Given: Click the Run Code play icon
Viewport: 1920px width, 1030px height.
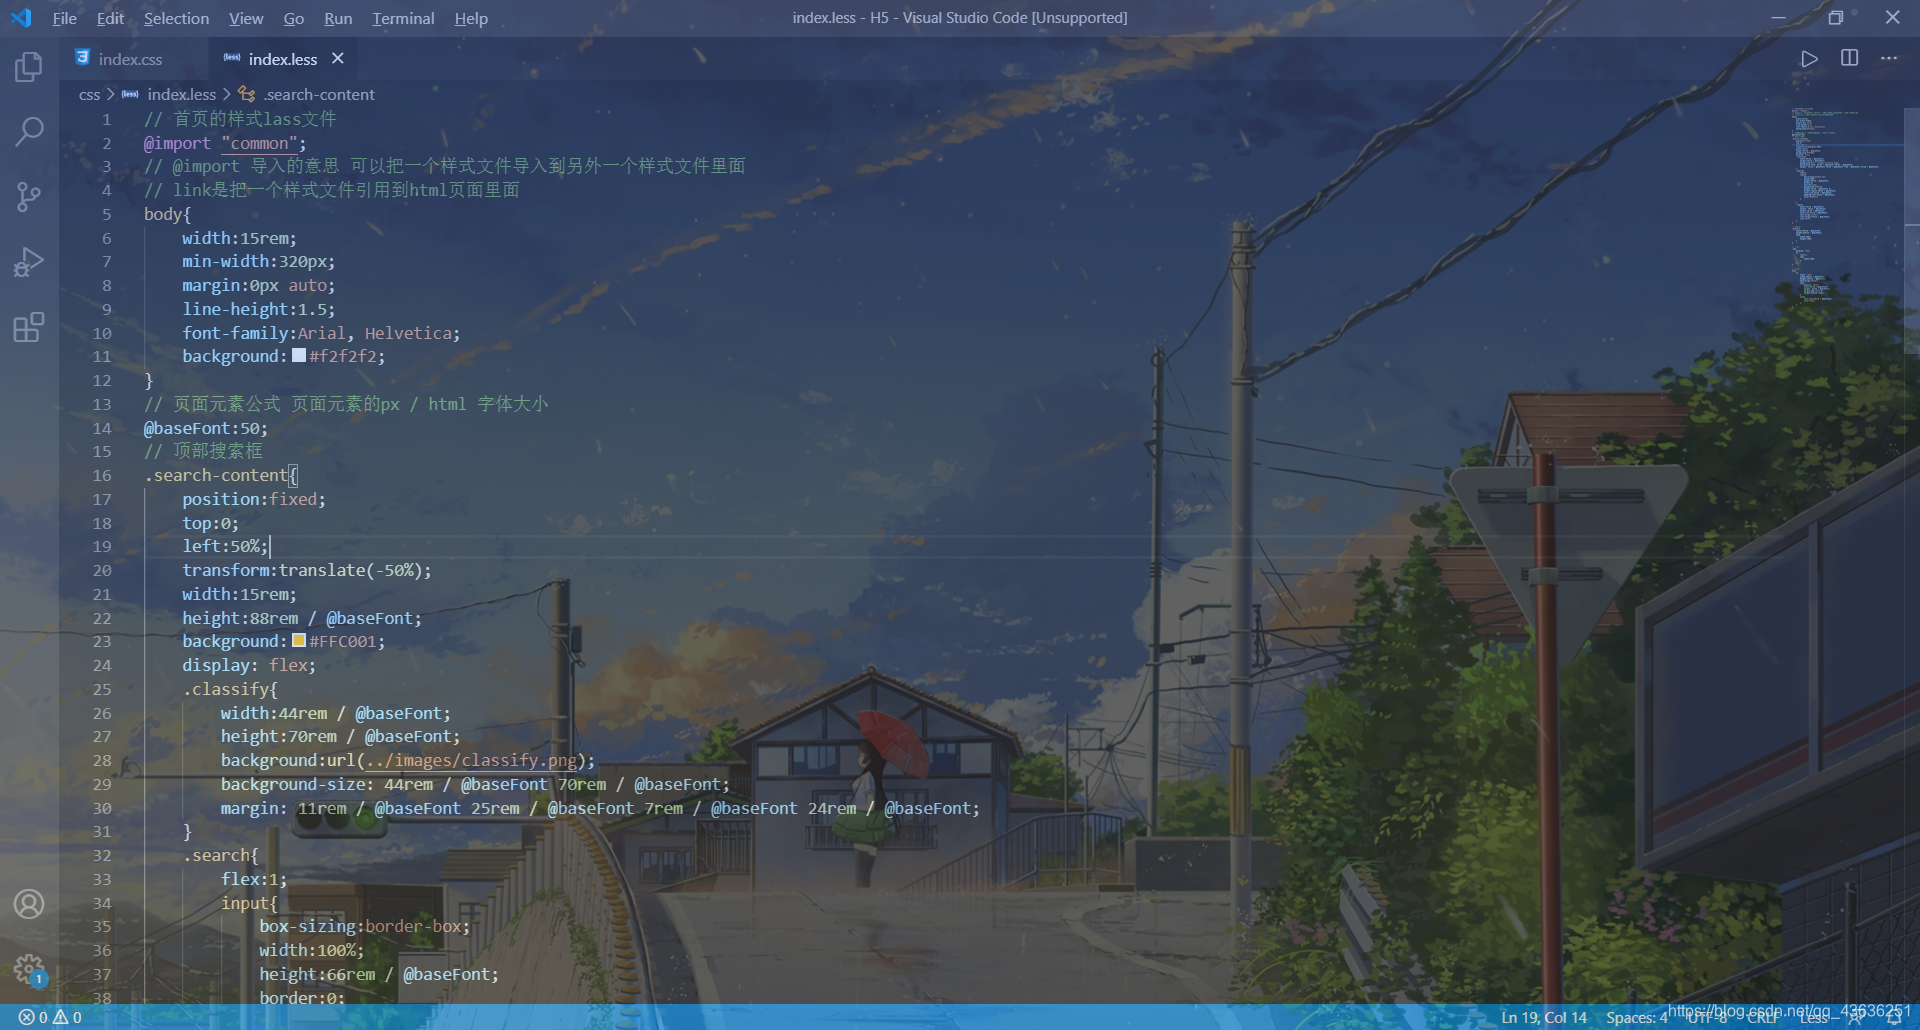Looking at the screenshot, I should [x=1809, y=59].
